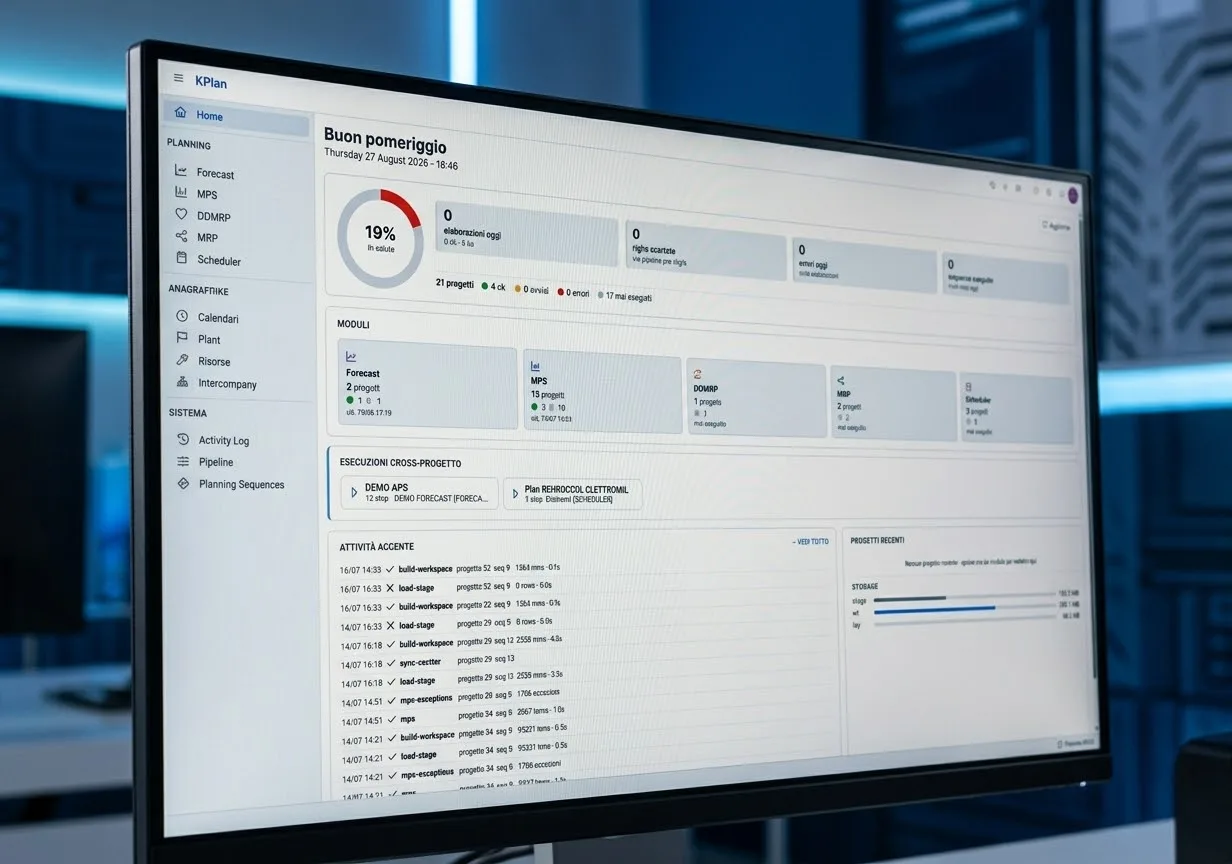The height and width of the screenshot is (864, 1232).
Task: Click the Planning Sequences diamond icon
Action: pyautogui.click(x=183, y=483)
